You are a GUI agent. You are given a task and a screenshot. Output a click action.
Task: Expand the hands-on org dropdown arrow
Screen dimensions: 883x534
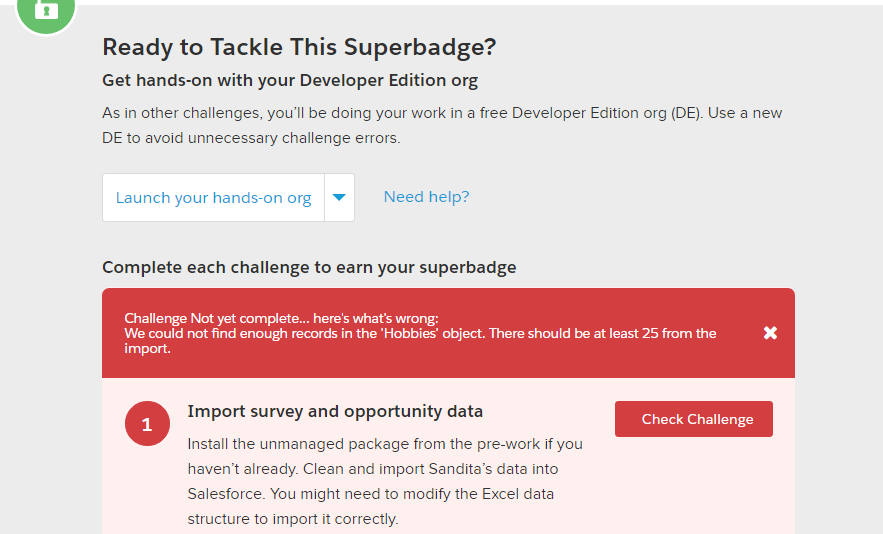pos(339,197)
